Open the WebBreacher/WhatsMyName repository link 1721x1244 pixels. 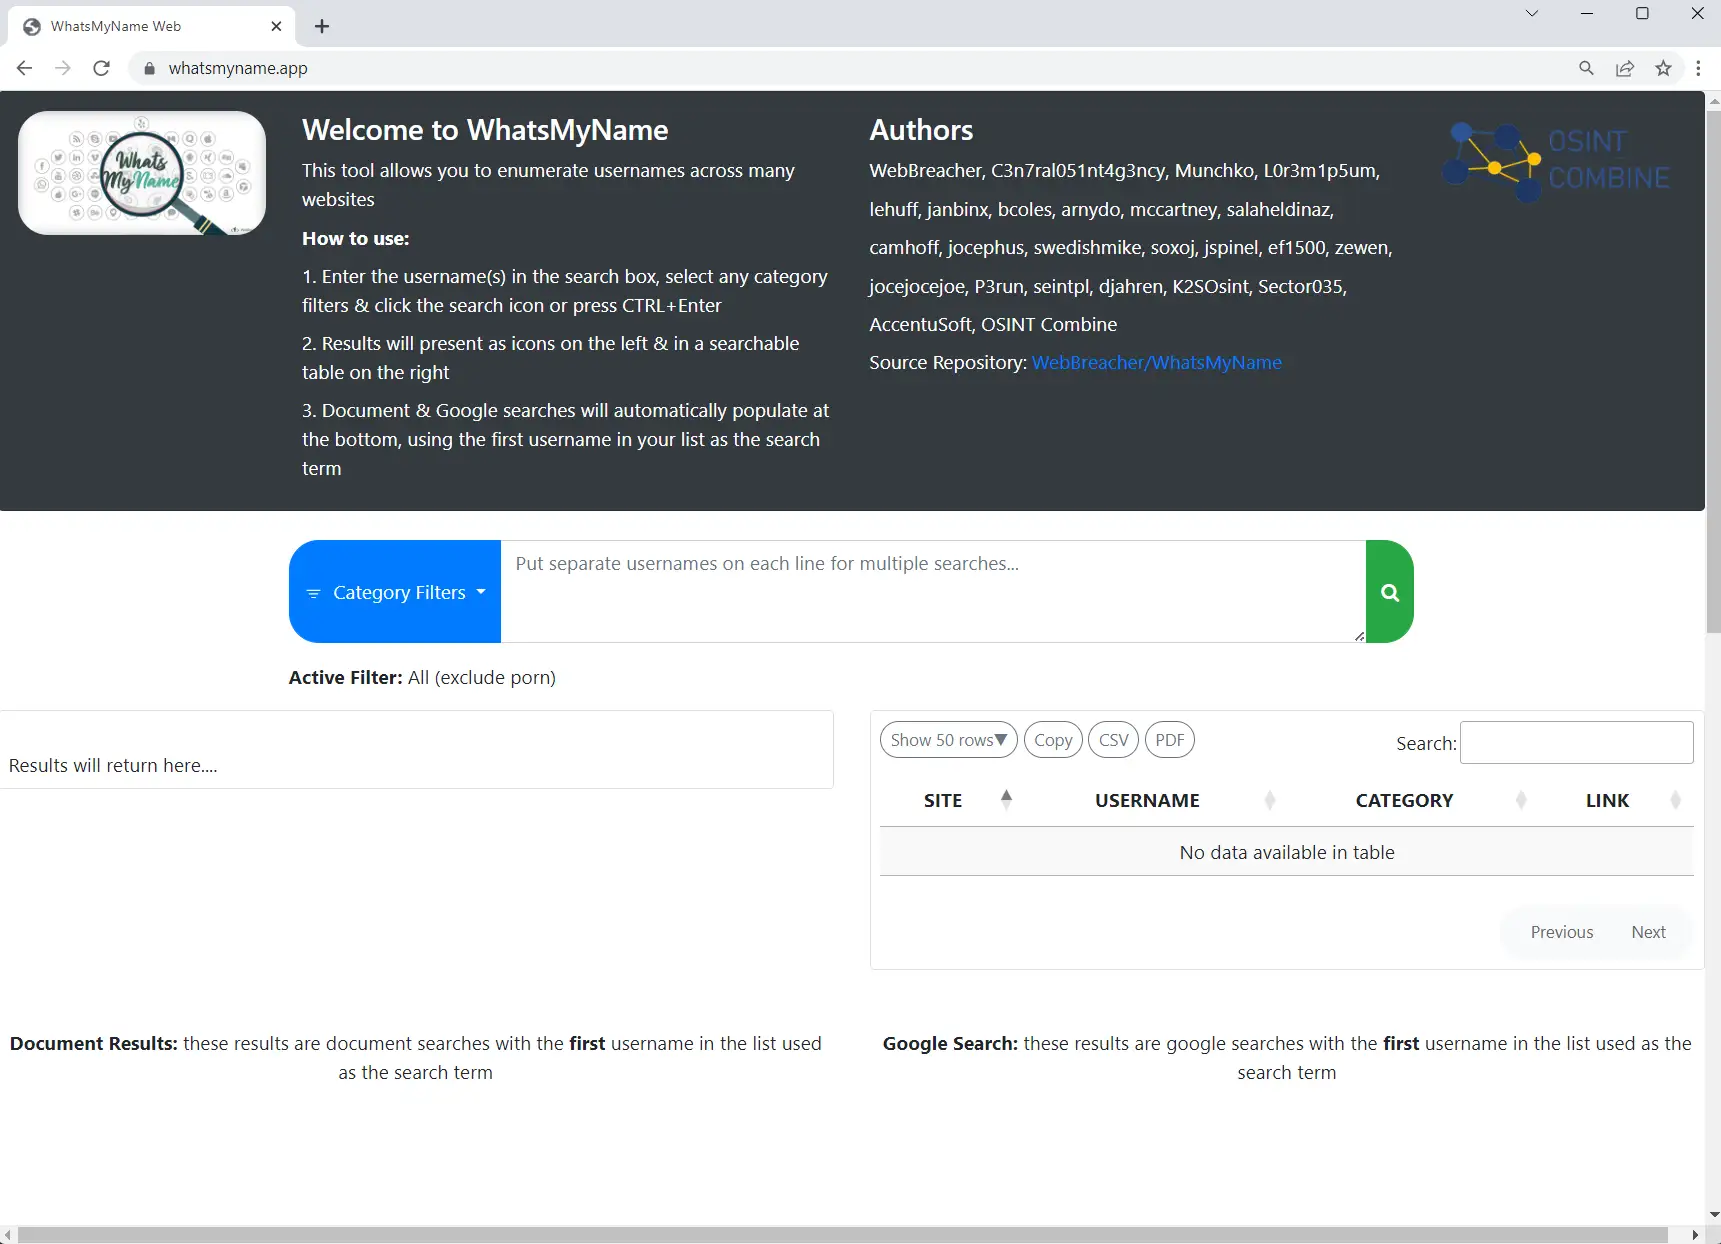tap(1156, 362)
